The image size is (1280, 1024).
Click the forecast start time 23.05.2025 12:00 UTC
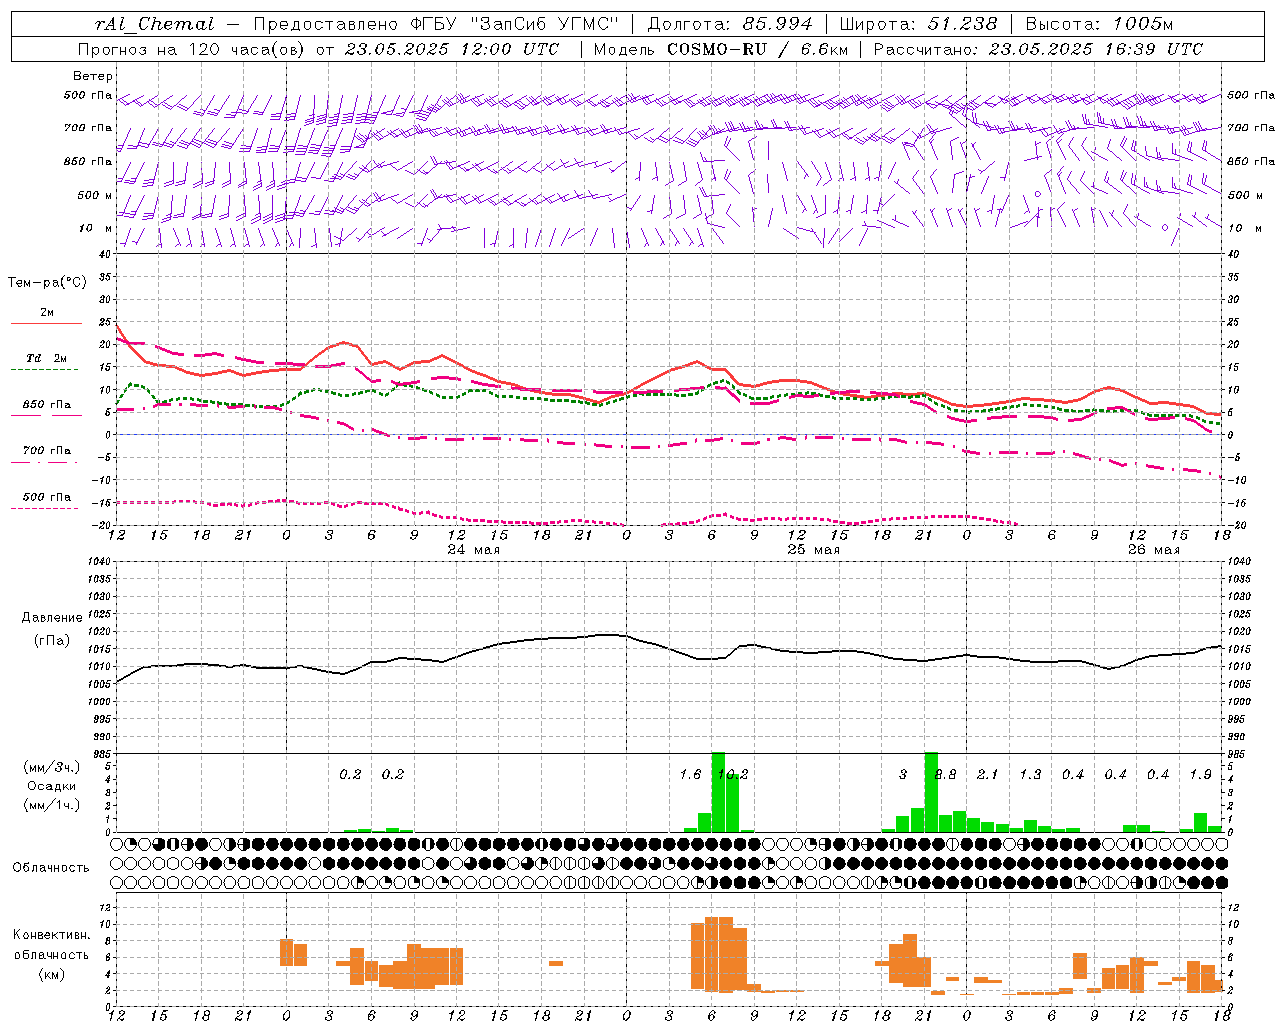pyautogui.click(x=451, y=49)
